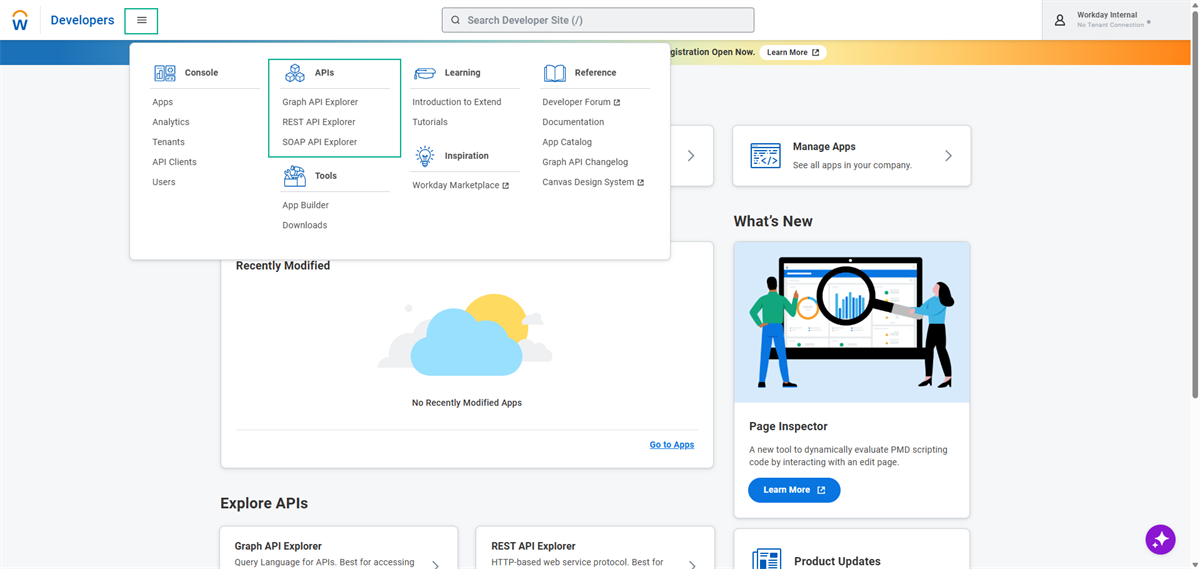This screenshot has height=569, width=1200.
Task: Click the No Recently Modified Apps text
Action: pyautogui.click(x=467, y=403)
